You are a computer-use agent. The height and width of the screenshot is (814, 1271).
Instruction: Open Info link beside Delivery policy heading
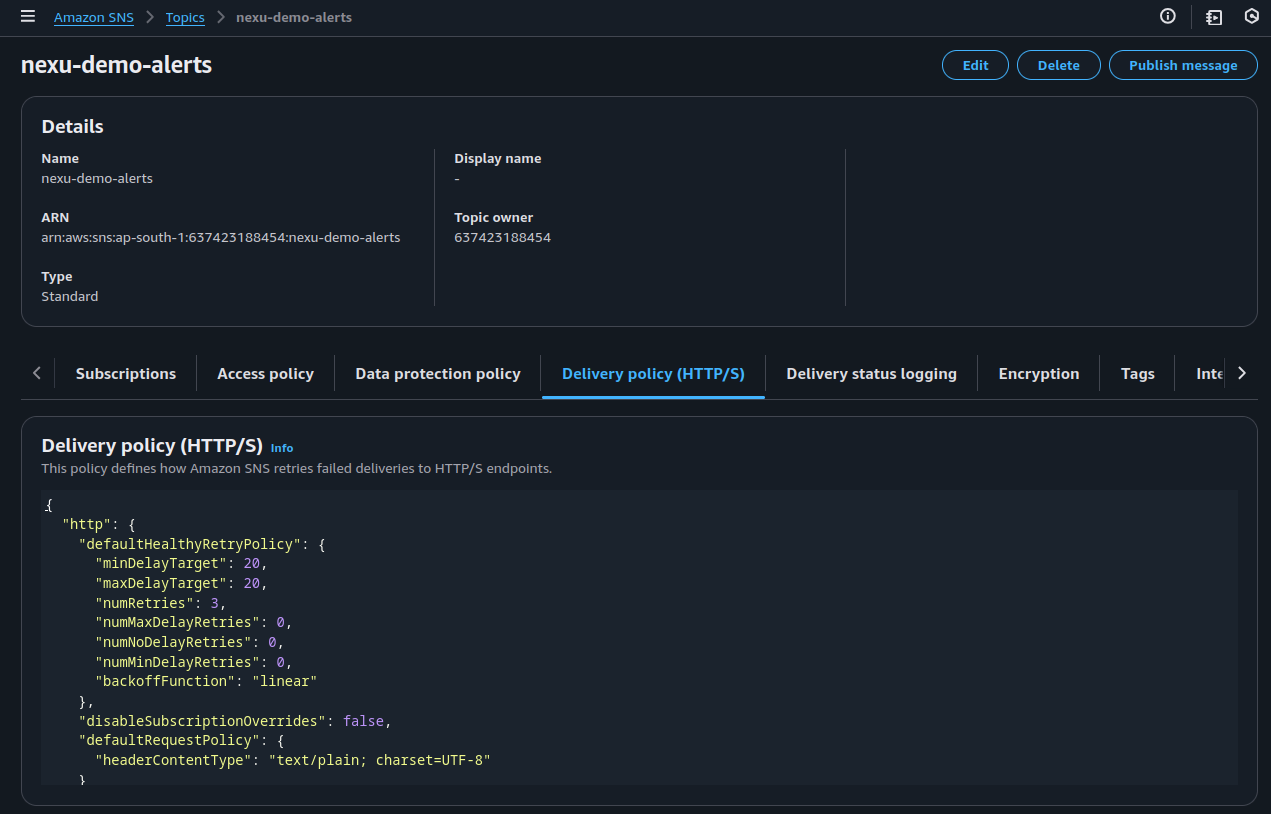pos(282,448)
